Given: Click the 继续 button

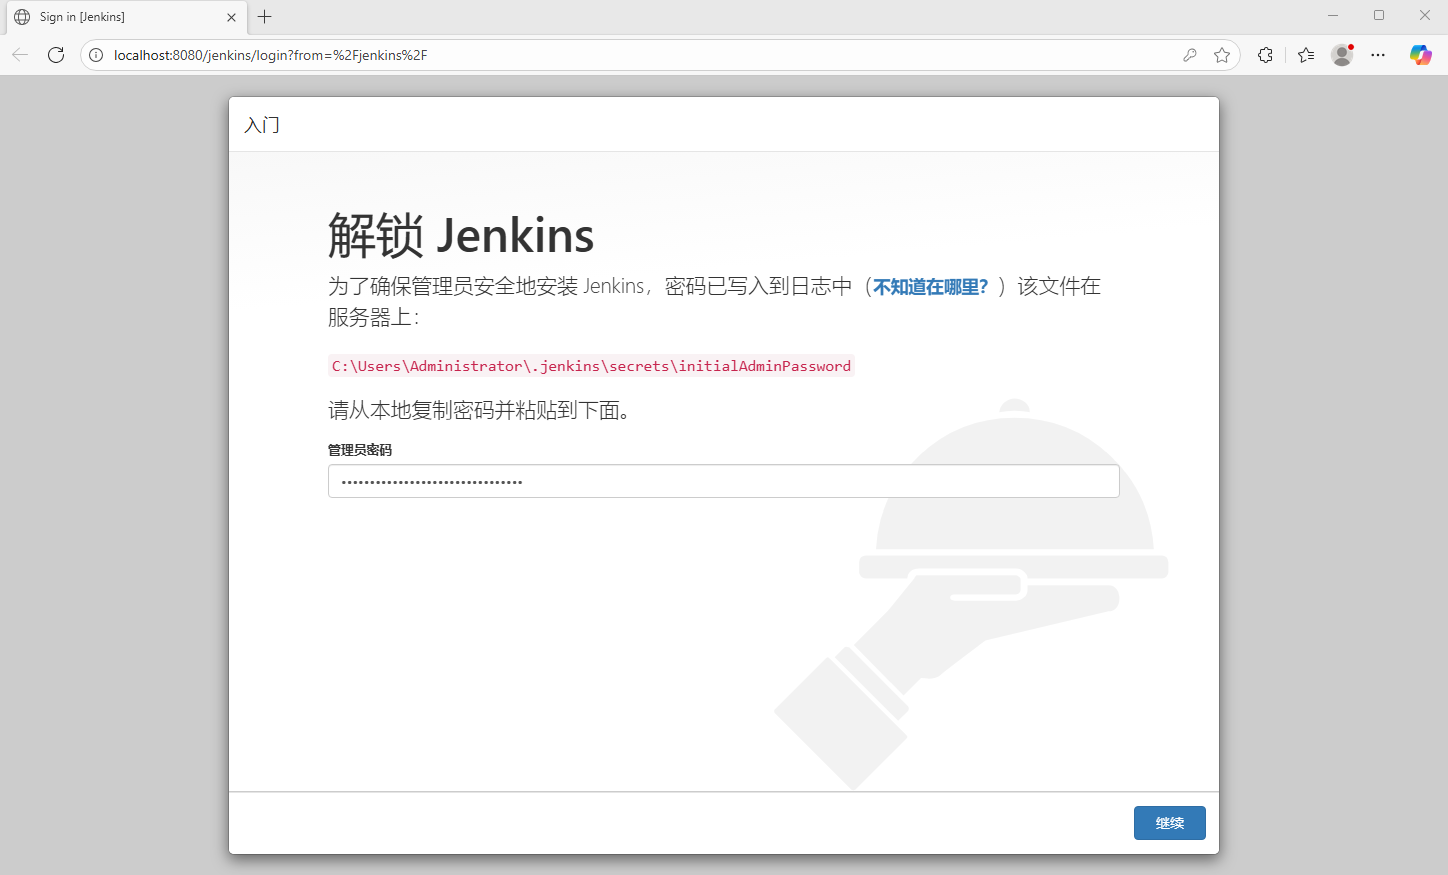Looking at the screenshot, I should [x=1169, y=823].
